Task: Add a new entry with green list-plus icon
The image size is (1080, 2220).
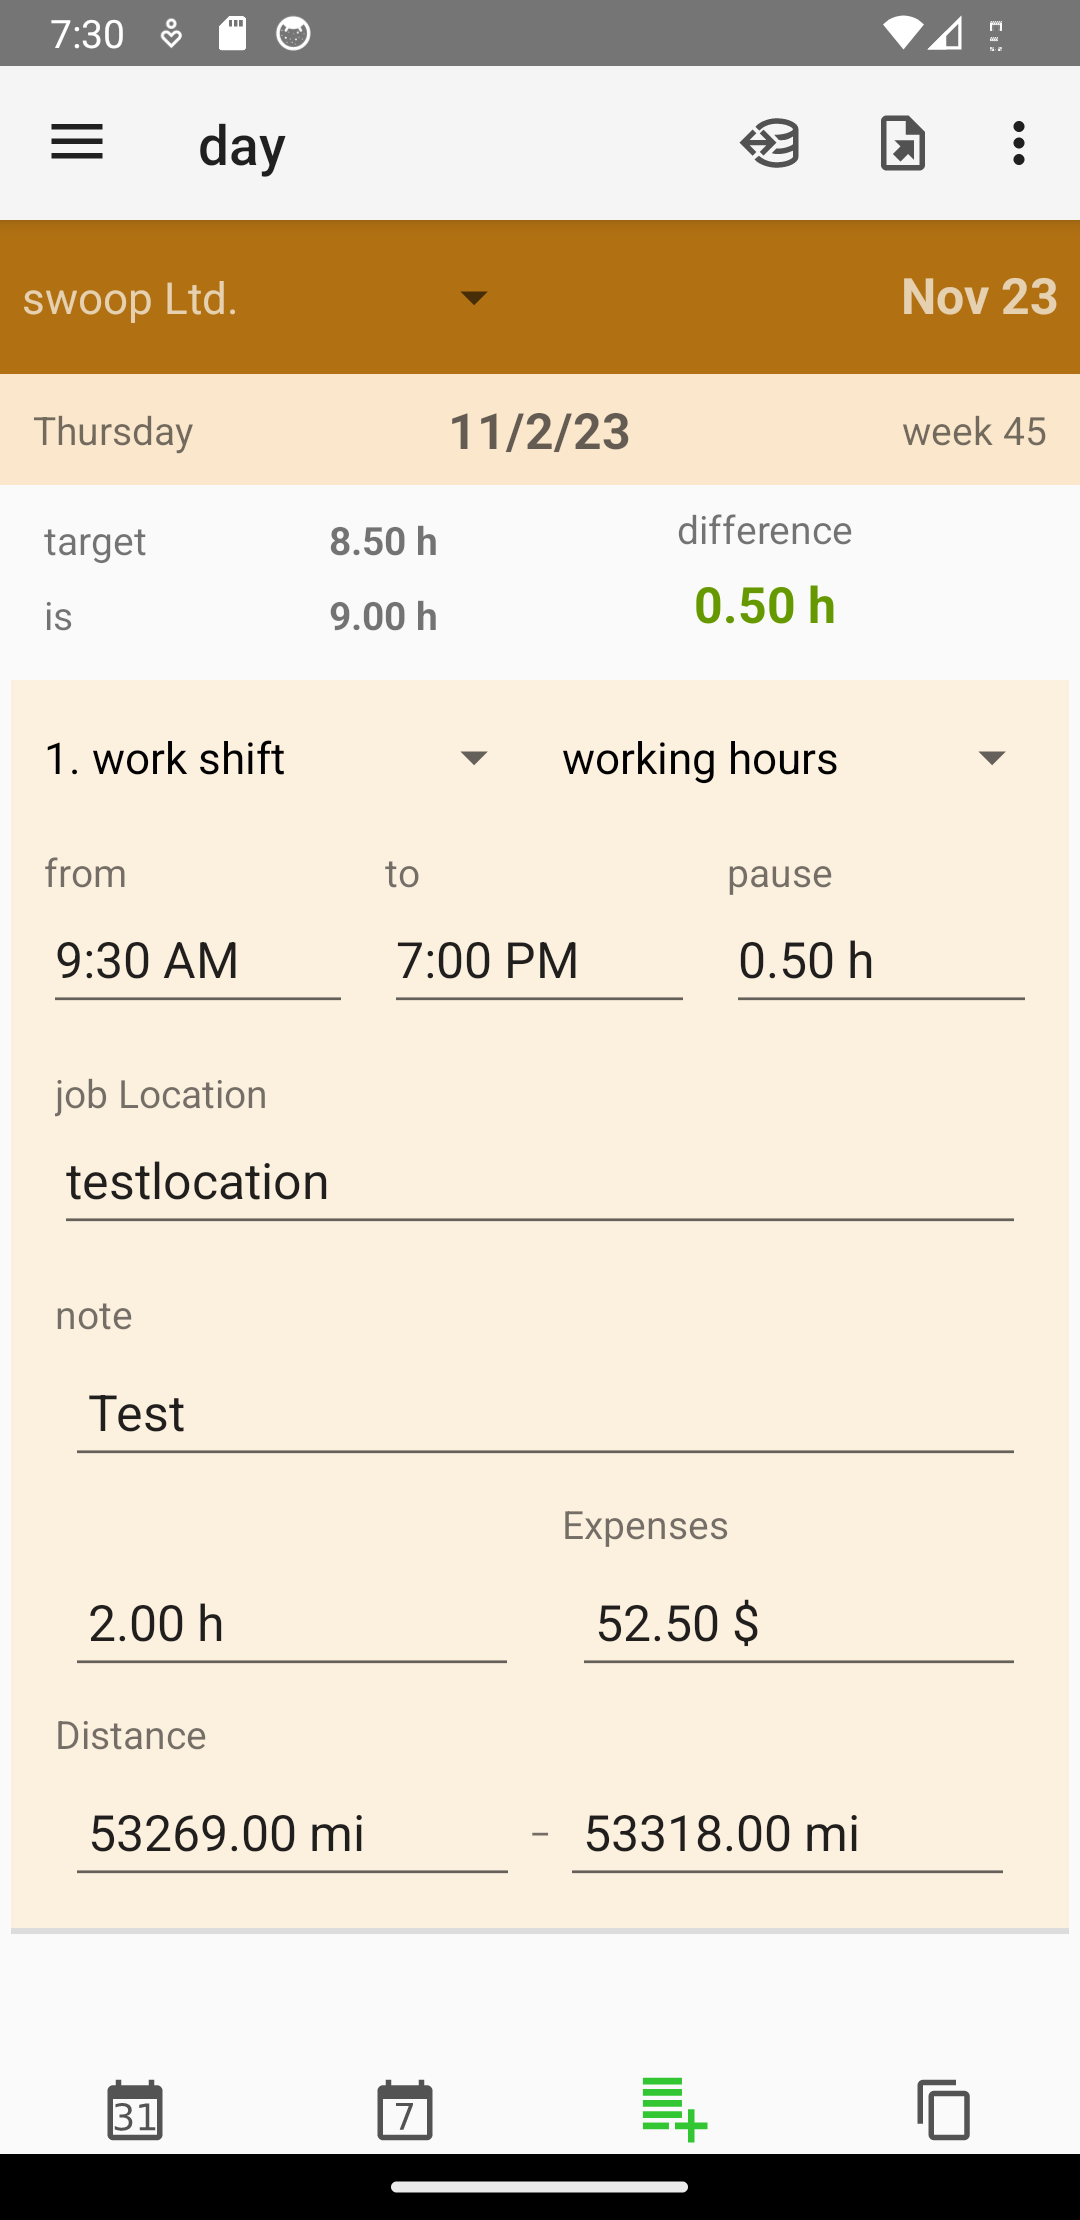Action: [675, 2110]
